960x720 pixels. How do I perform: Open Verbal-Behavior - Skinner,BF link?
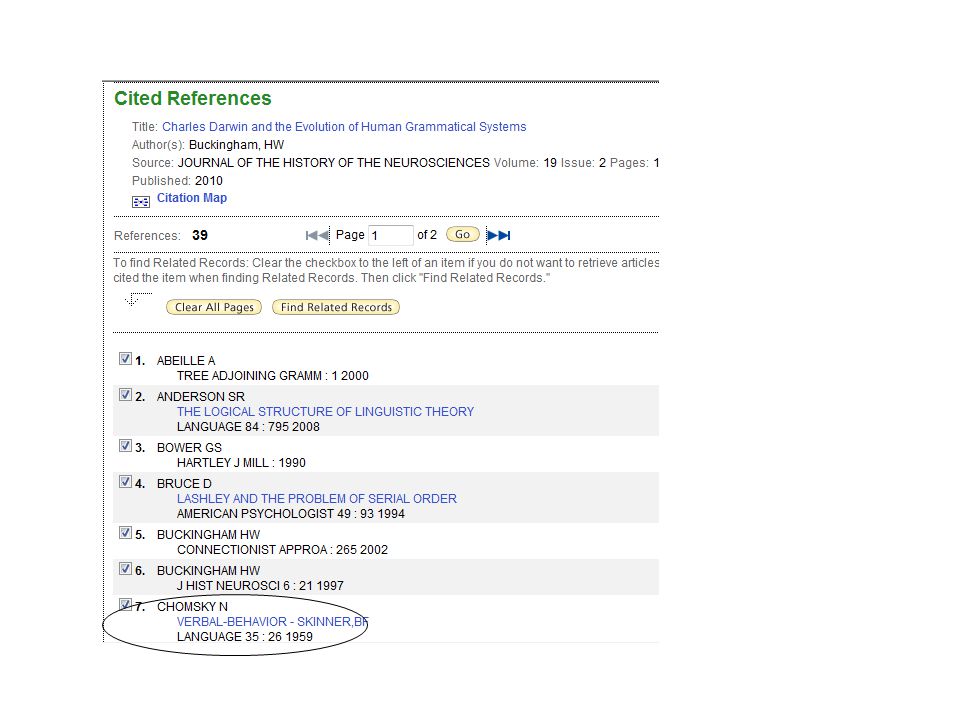[272, 621]
